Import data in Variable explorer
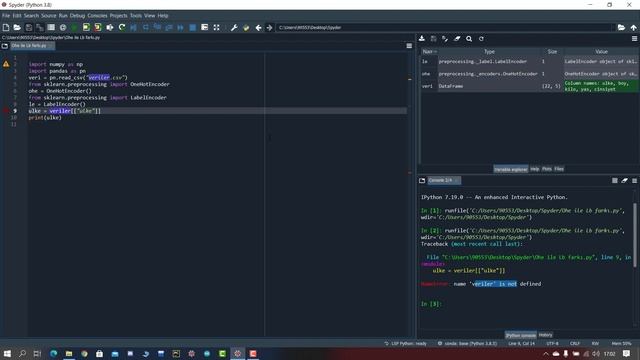The width and height of the screenshot is (640, 360). pos(422,38)
